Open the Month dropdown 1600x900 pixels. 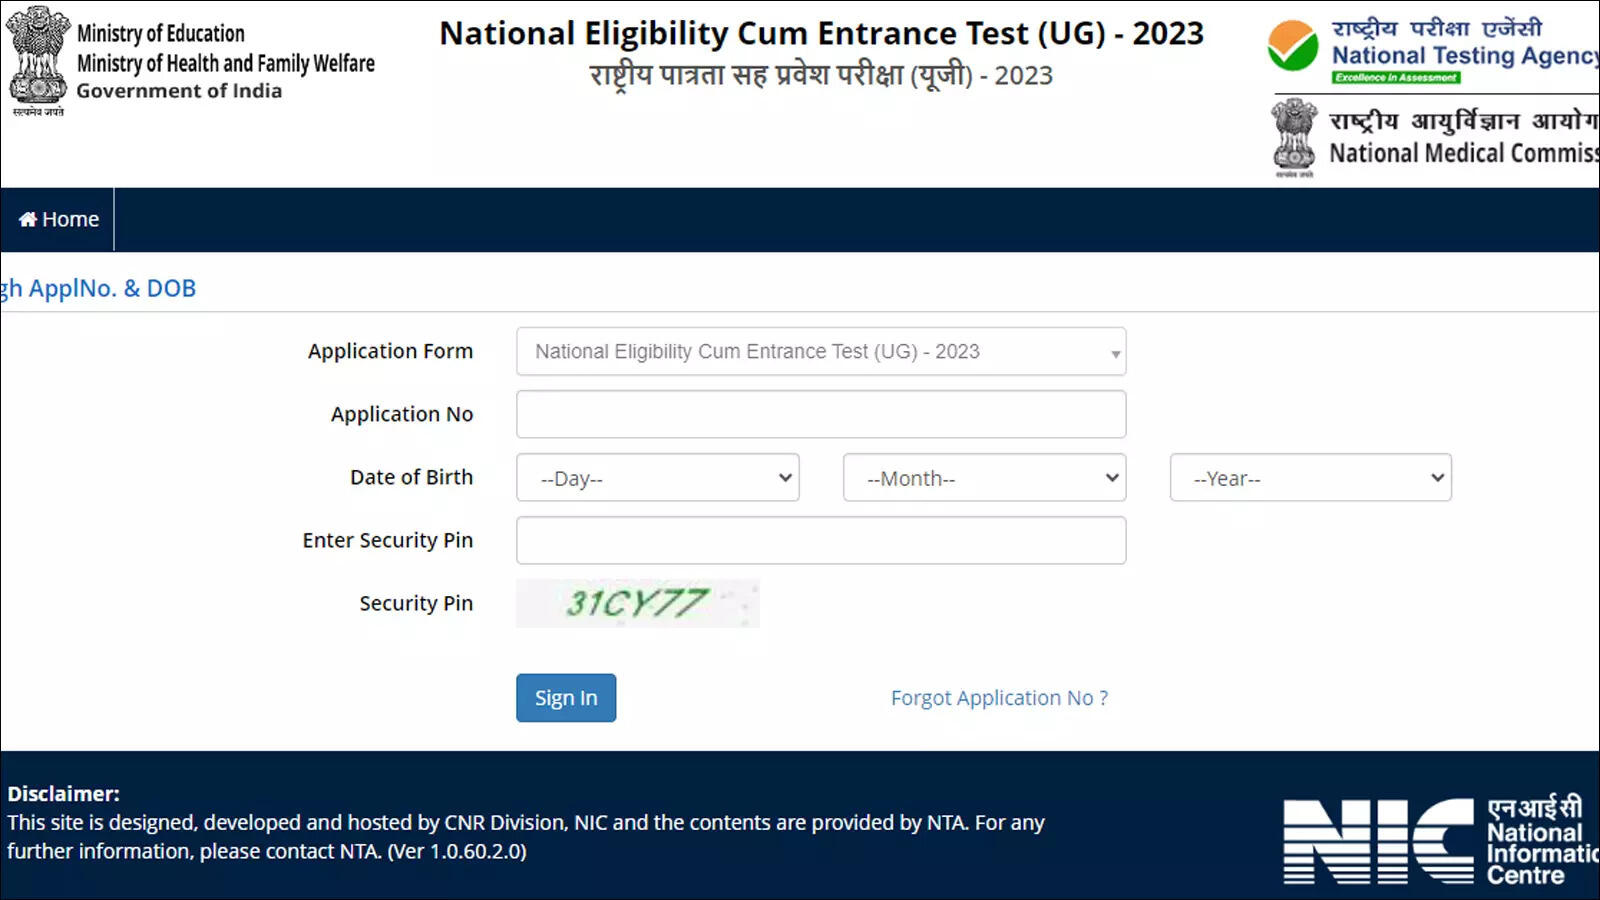pos(985,478)
